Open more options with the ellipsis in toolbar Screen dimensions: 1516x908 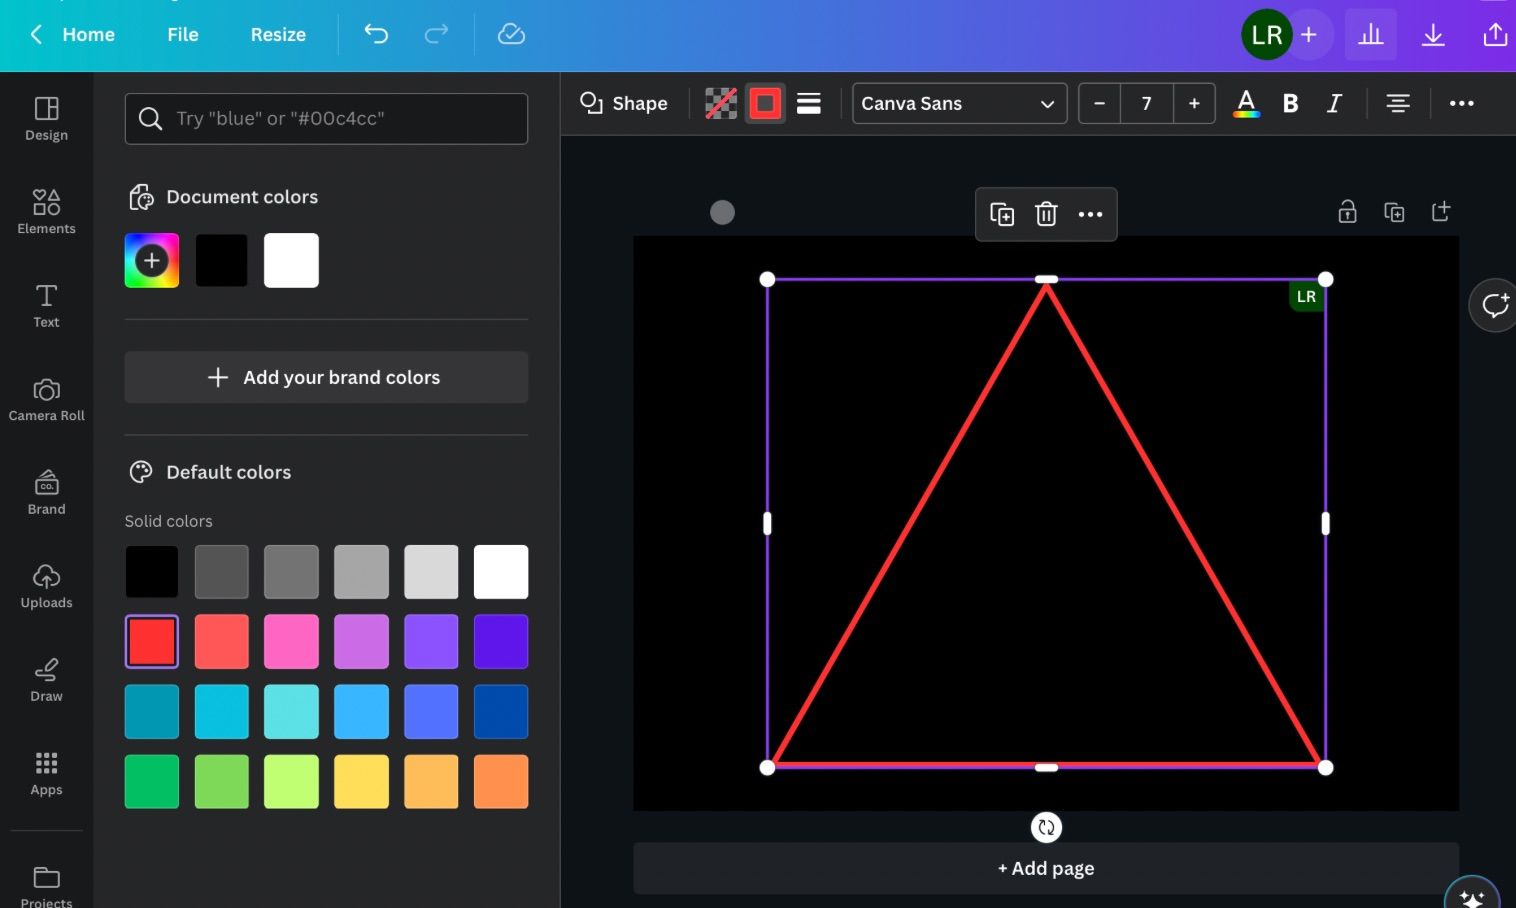point(1462,103)
